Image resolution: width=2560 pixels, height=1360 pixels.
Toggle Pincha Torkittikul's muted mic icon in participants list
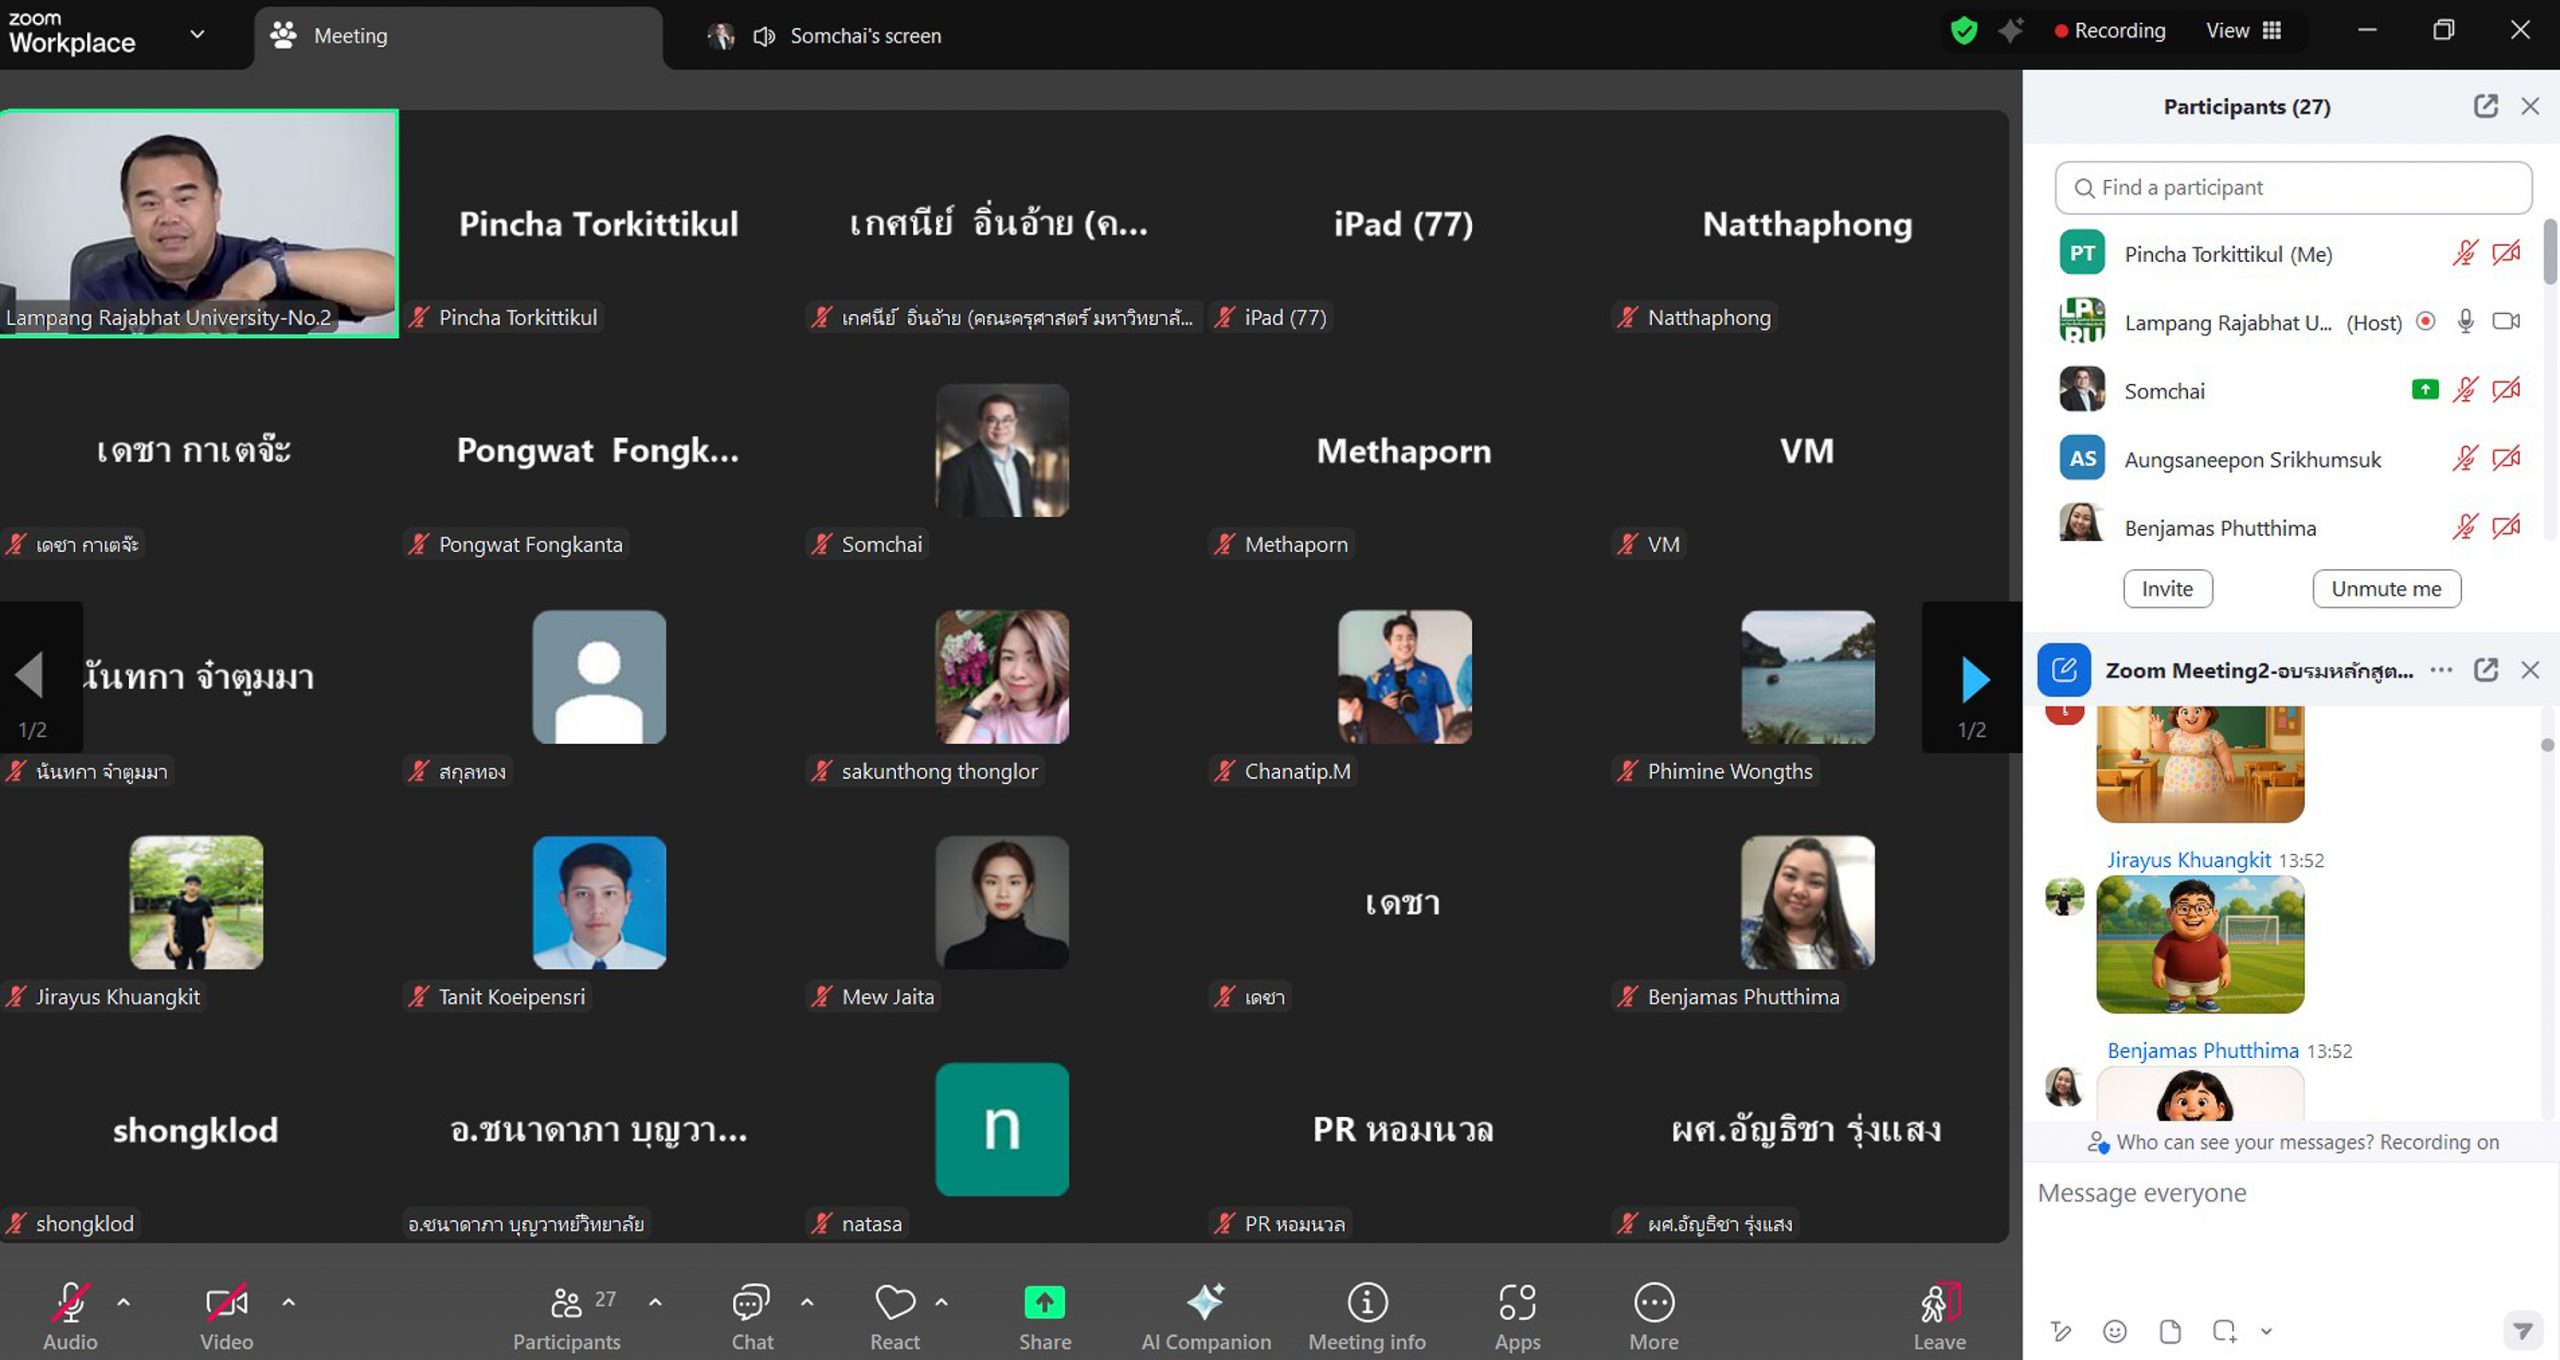click(x=2465, y=254)
